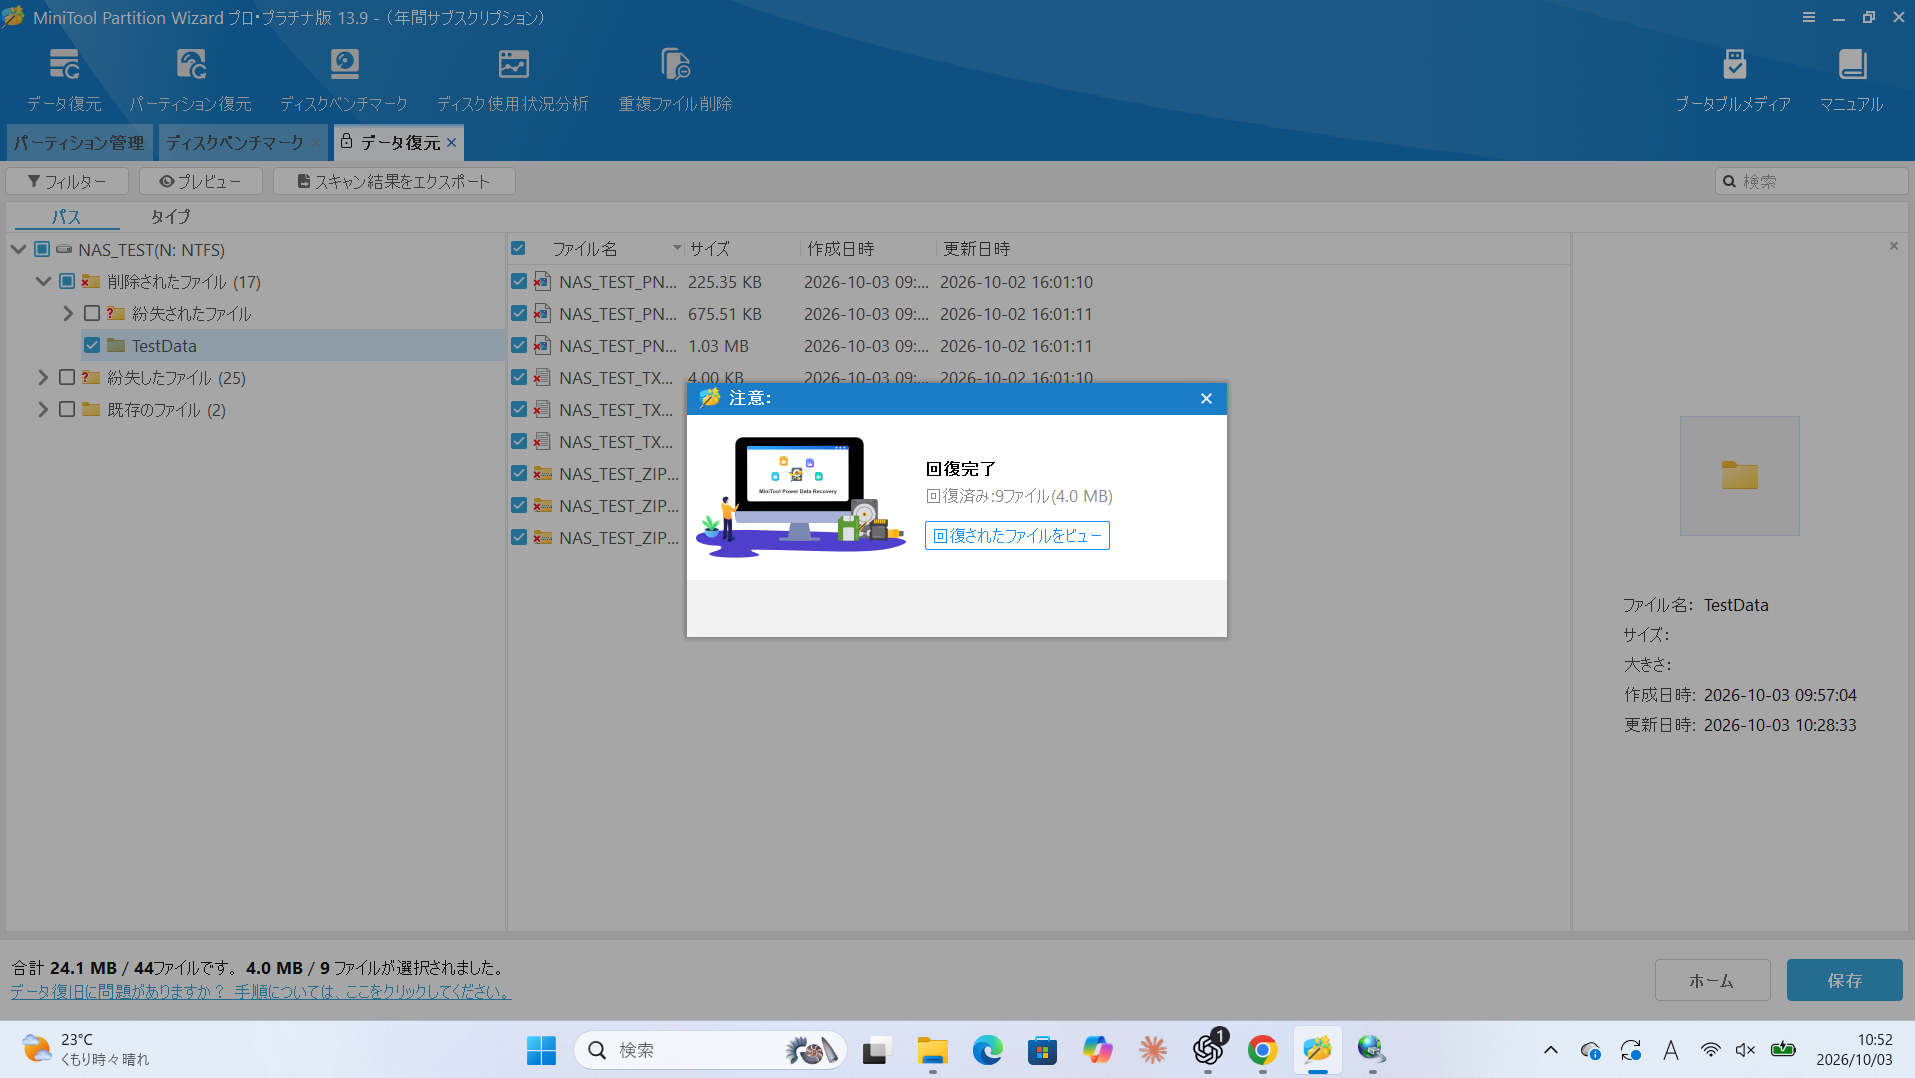Switch to the ディスクベンチマーク tab
Screen dimensions: 1915x1078
click(235, 143)
